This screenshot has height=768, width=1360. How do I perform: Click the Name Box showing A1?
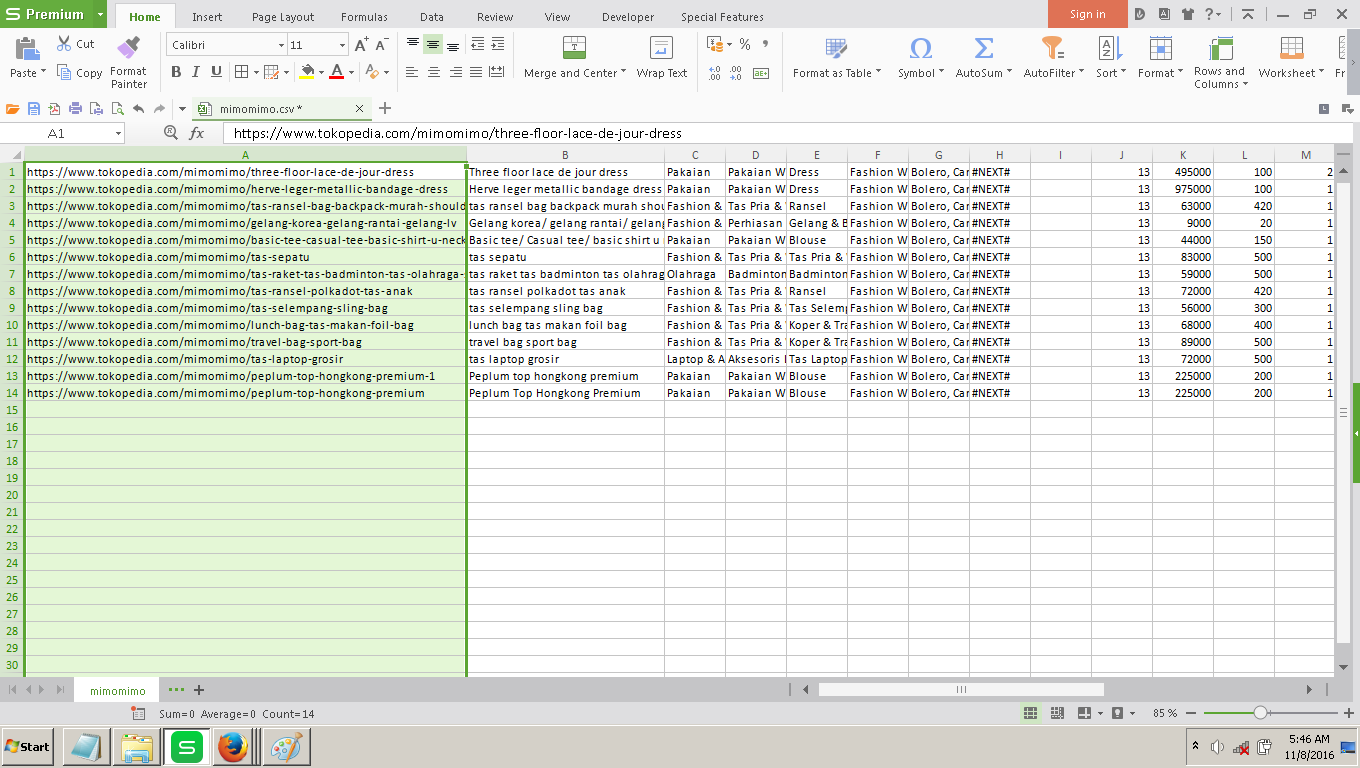click(x=62, y=133)
